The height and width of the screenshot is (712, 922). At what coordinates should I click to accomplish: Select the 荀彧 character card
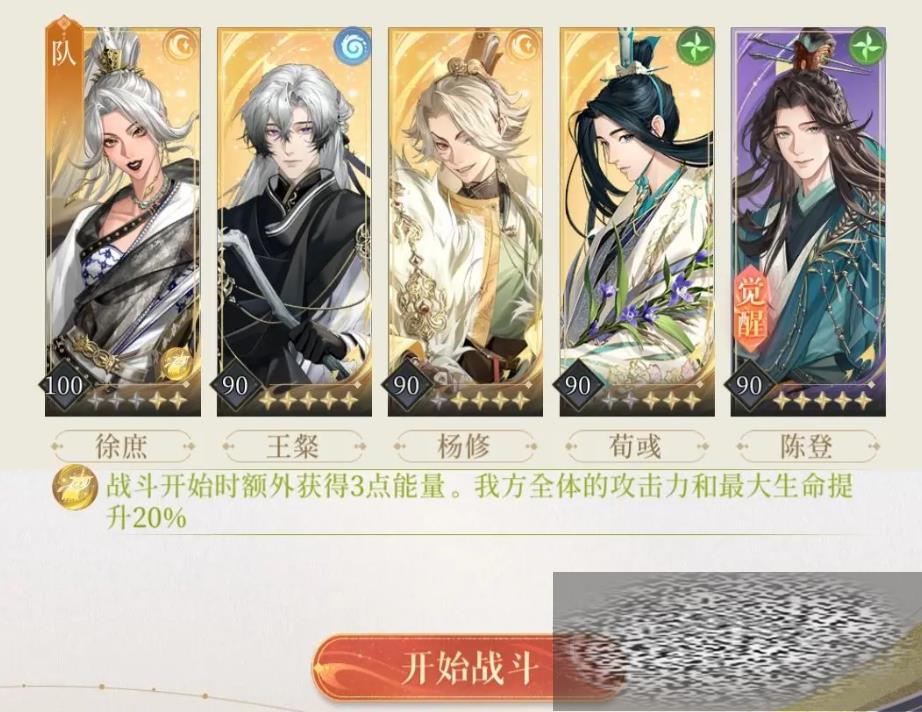tap(637, 221)
